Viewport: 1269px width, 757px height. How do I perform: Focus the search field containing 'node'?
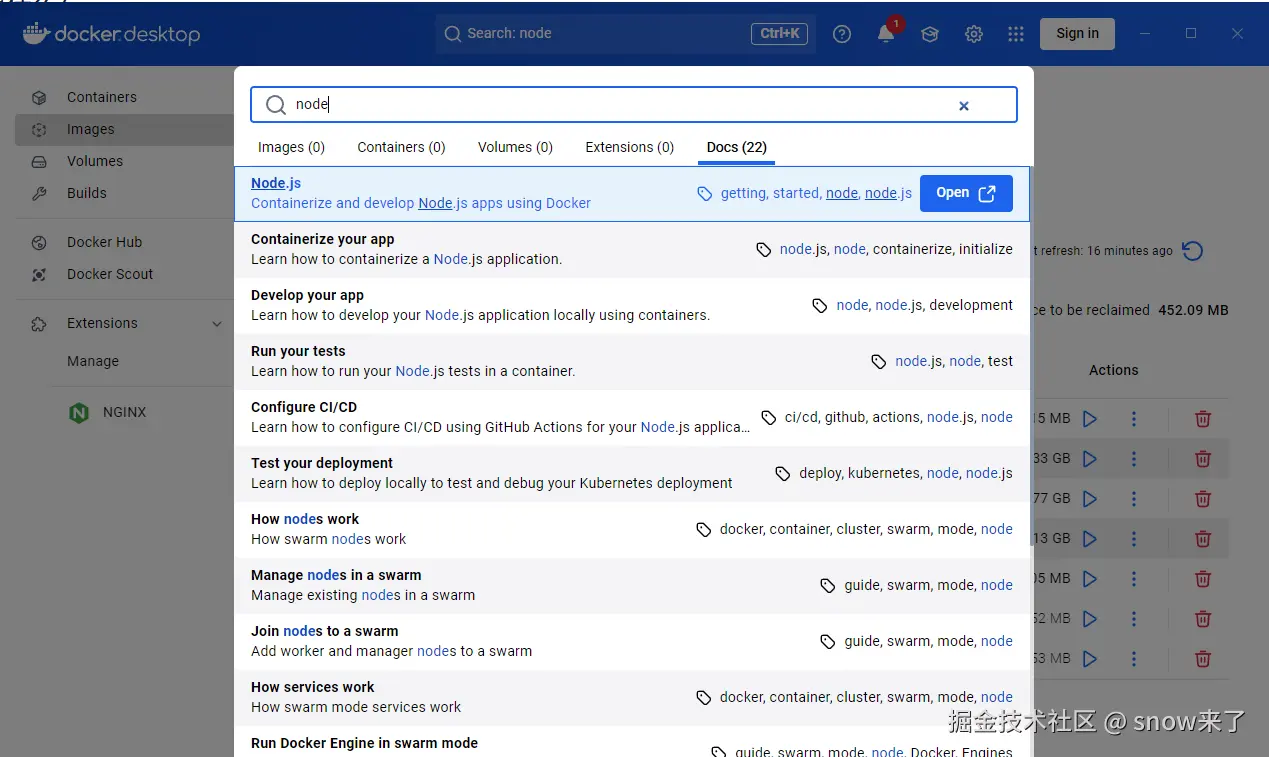tap(634, 105)
